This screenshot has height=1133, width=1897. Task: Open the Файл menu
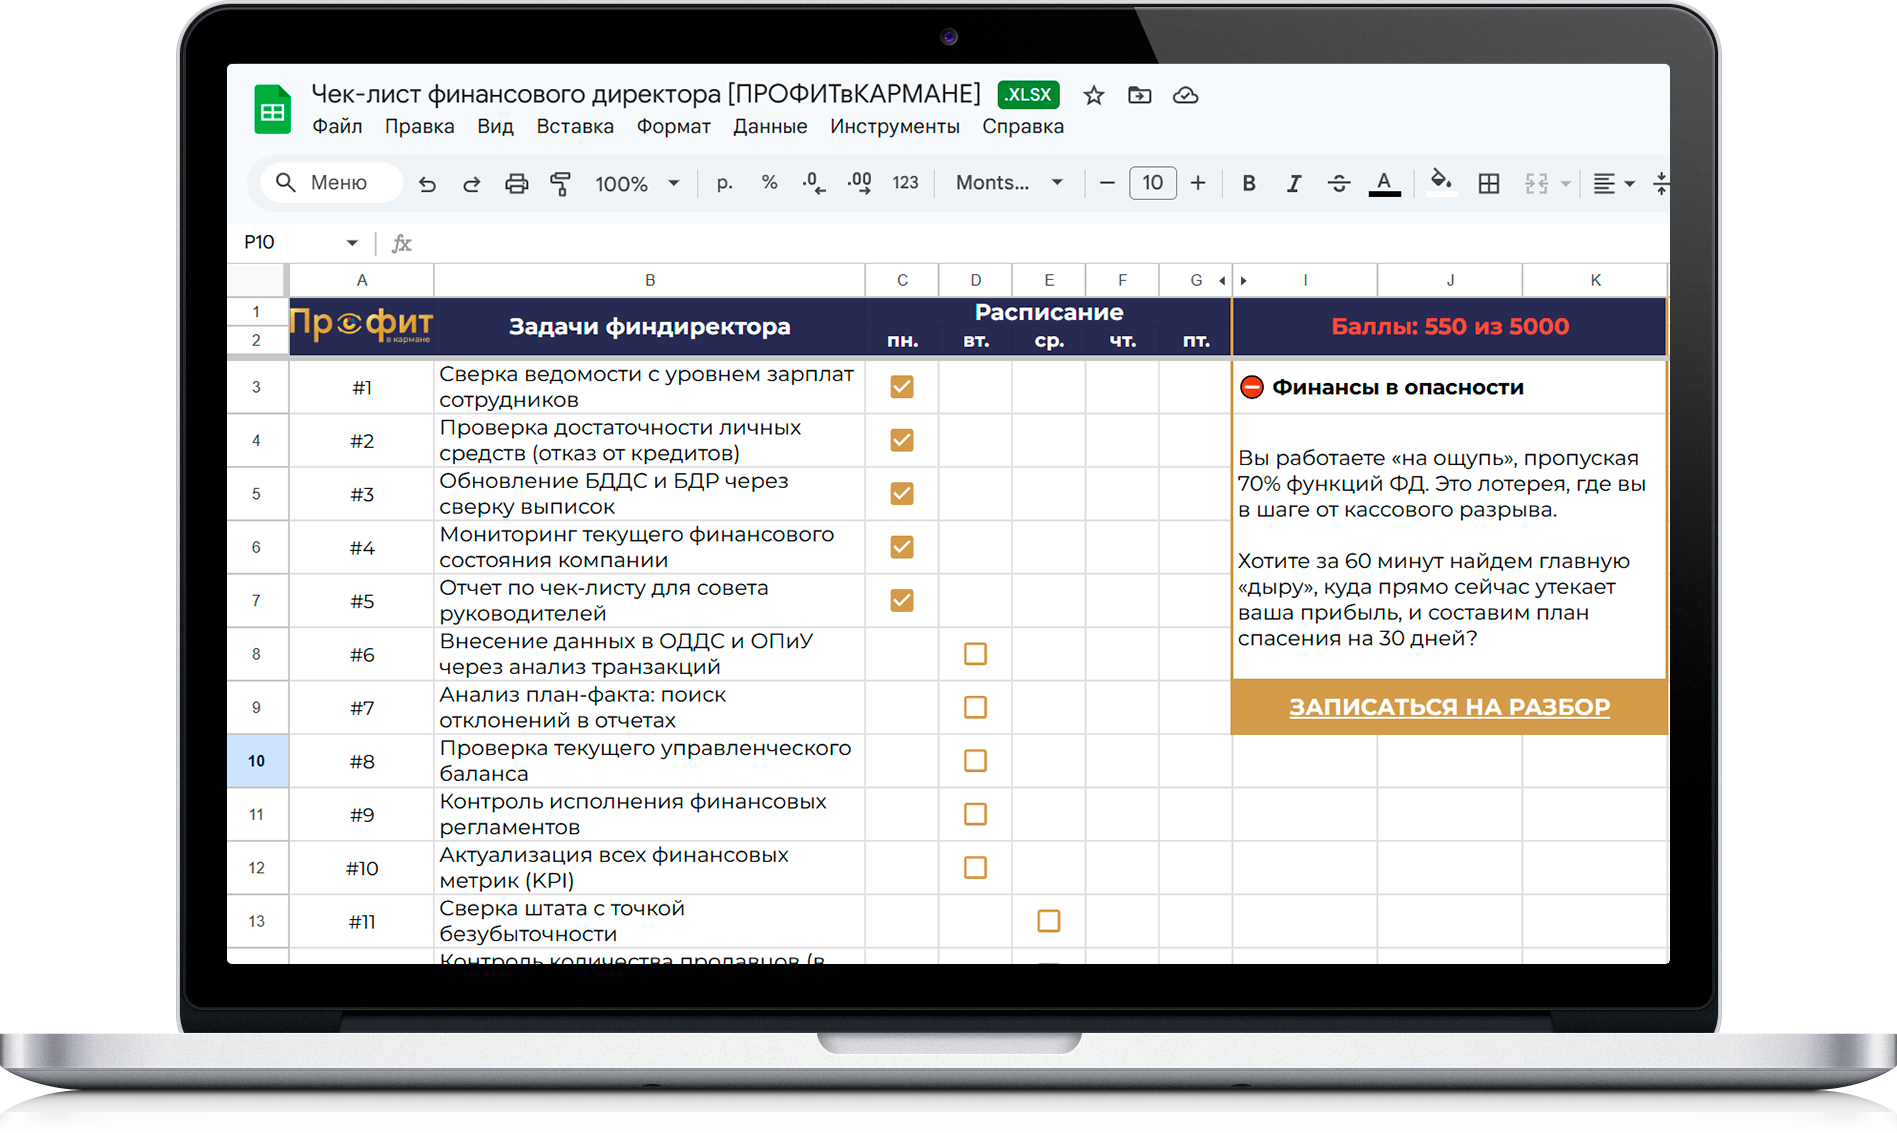(337, 127)
